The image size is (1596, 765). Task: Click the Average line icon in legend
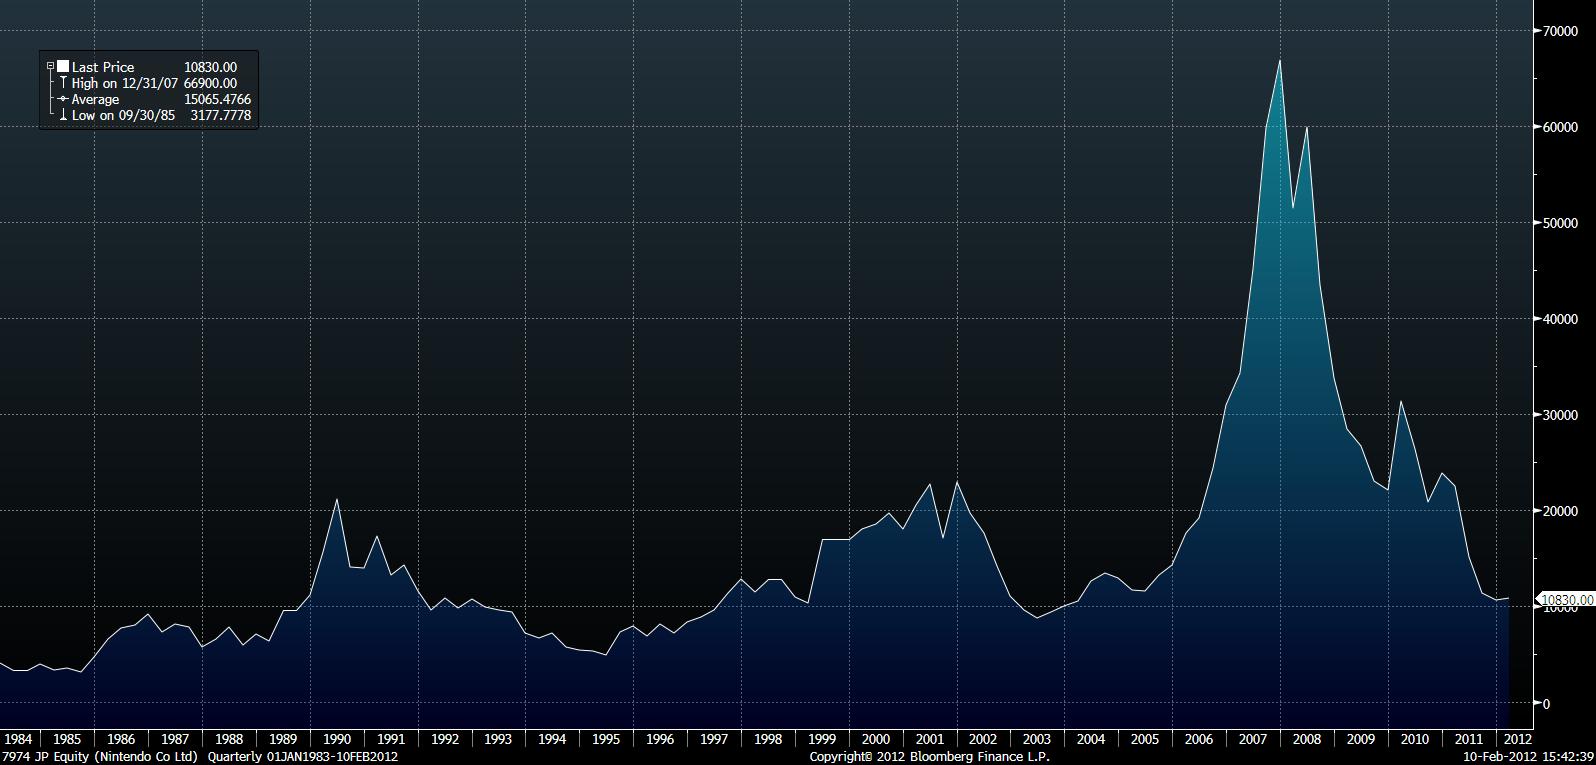tap(63, 99)
